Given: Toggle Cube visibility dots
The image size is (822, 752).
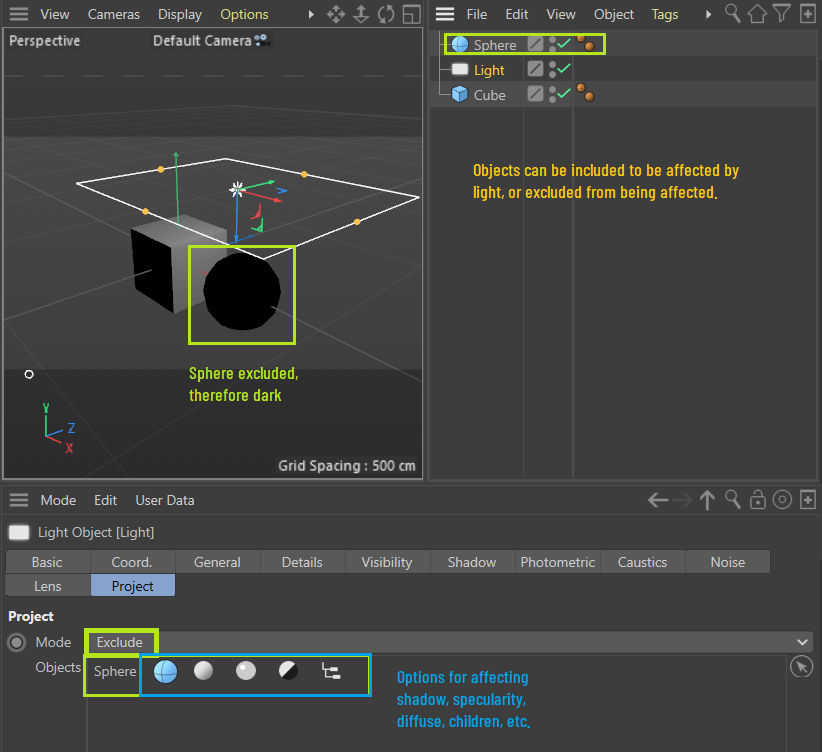Looking at the screenshot, I should [x=552, y=94].
